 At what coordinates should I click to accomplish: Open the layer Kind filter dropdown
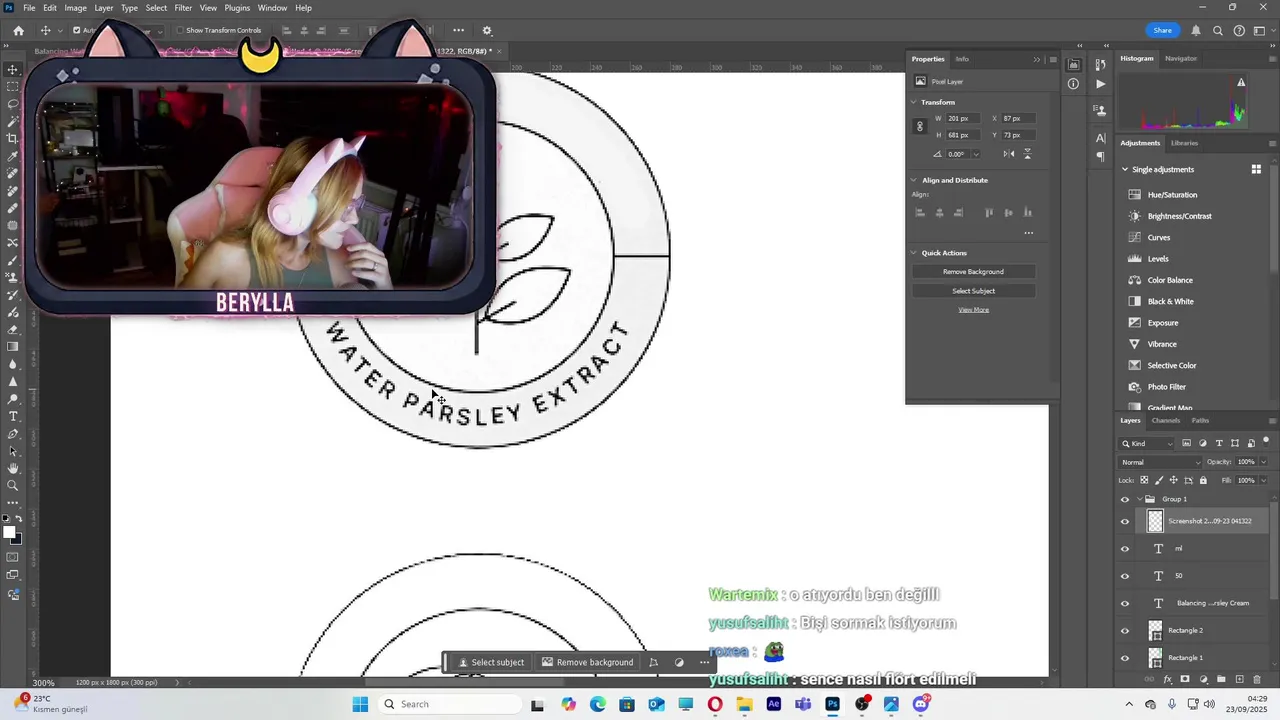click(1148, 443)
